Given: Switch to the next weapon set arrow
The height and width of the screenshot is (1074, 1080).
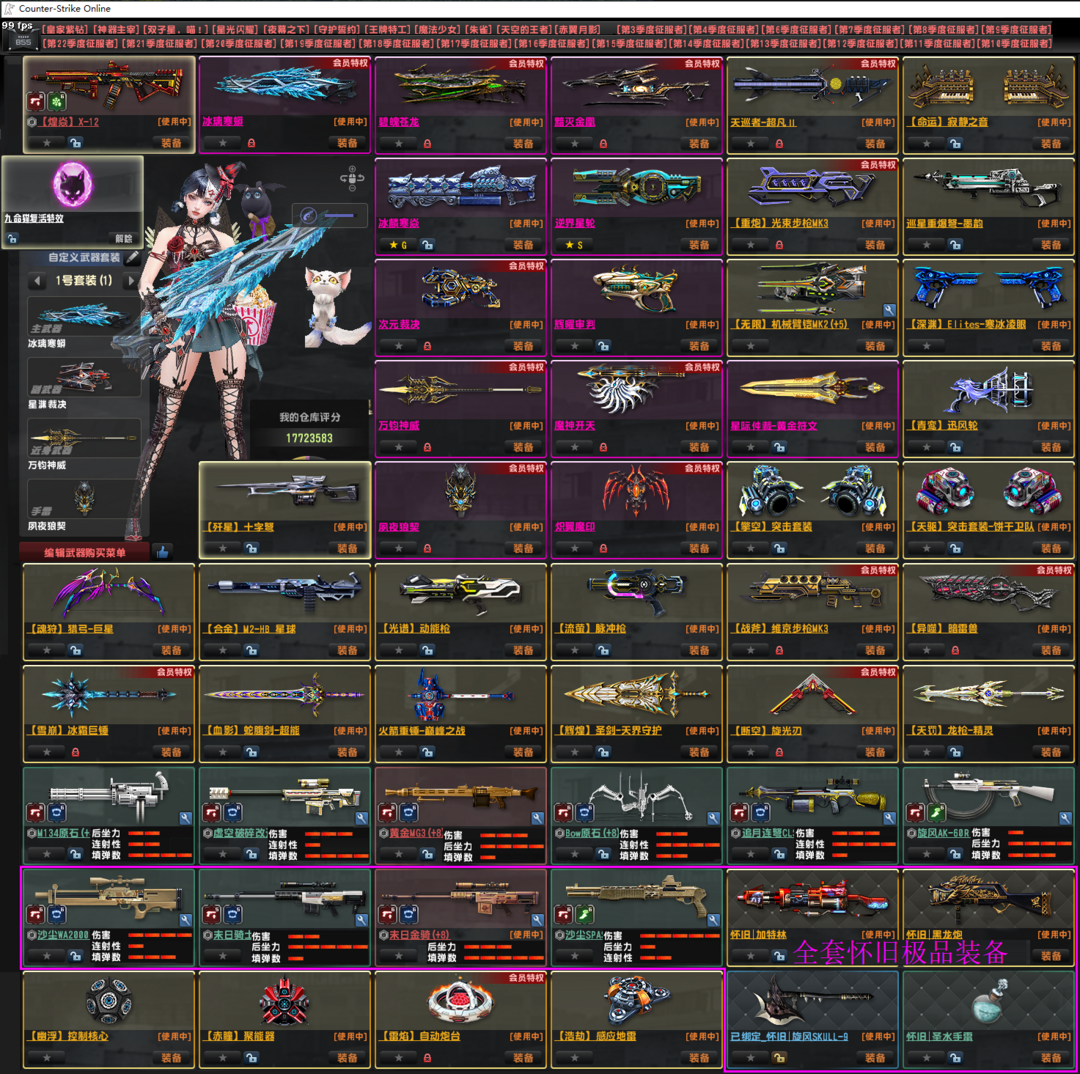Looking at the screenshot, I should 130,280.
